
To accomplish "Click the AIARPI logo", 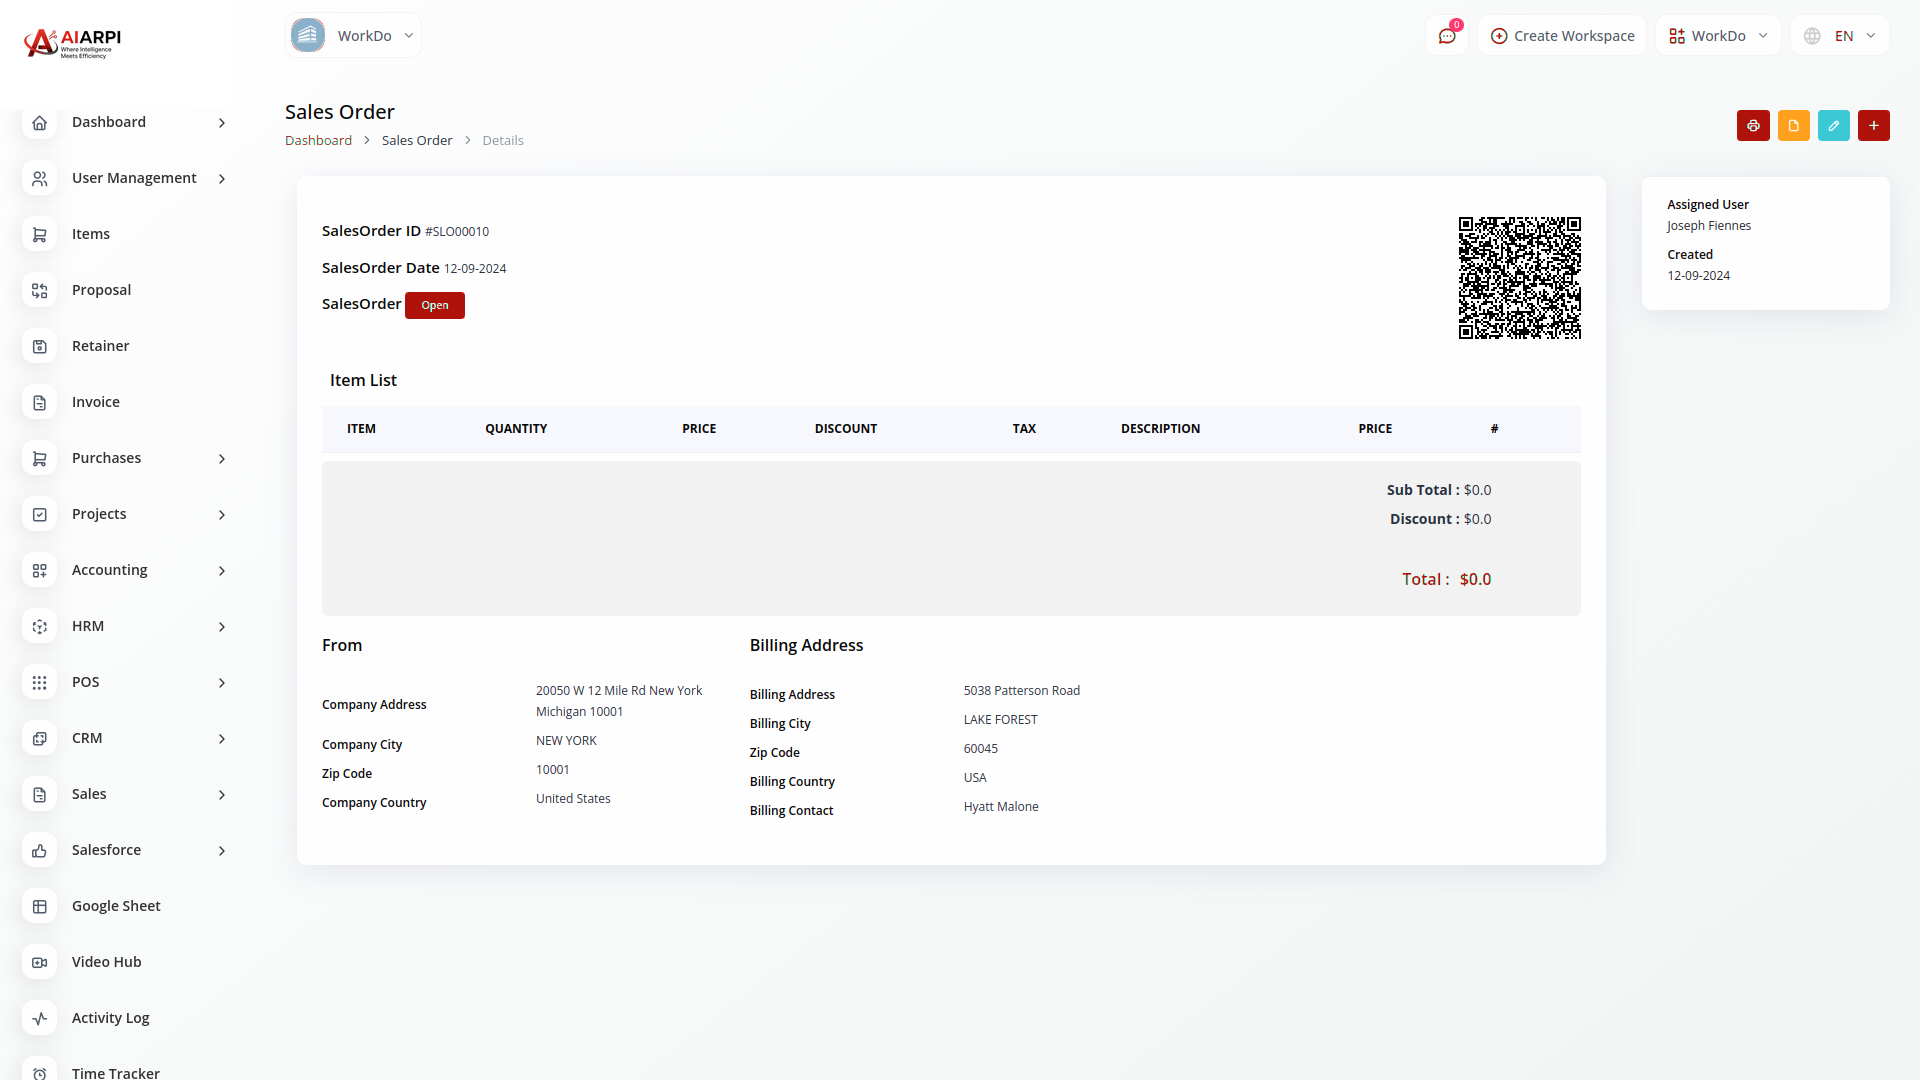I will click(x=72, y=42).
